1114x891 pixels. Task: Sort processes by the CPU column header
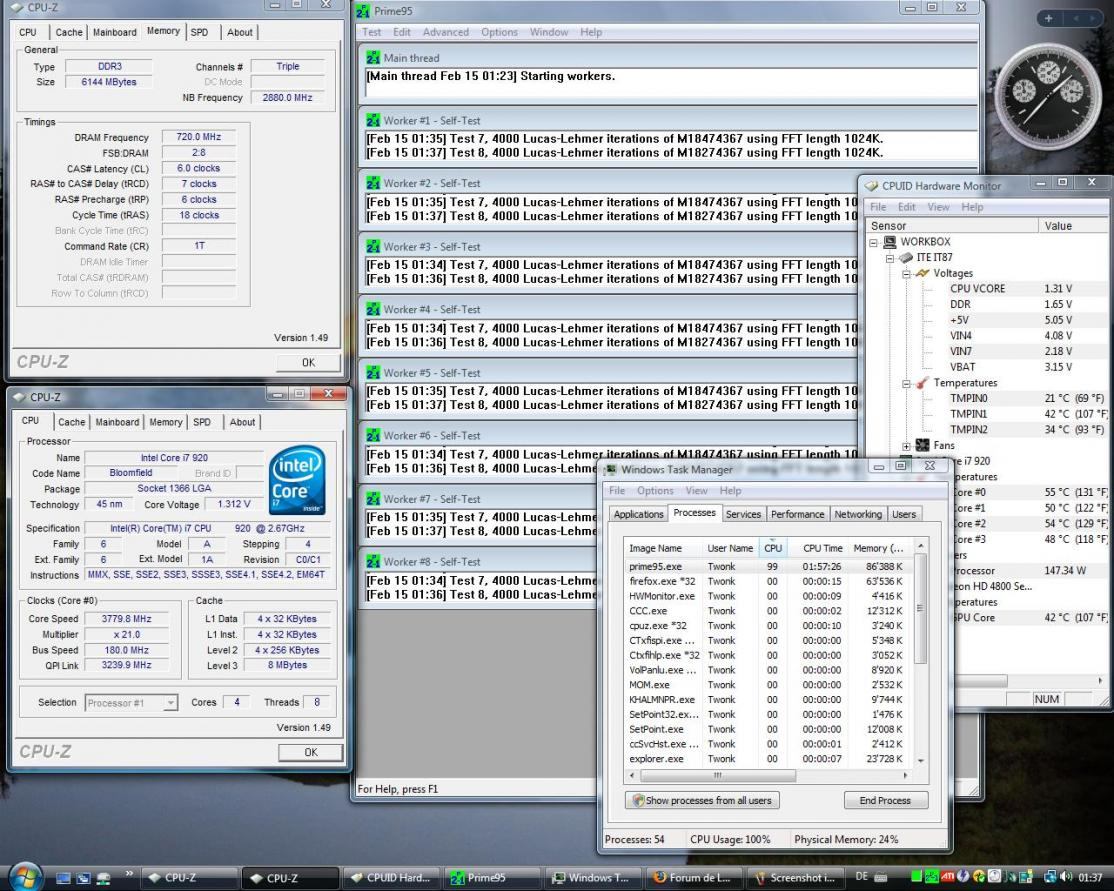772,548
